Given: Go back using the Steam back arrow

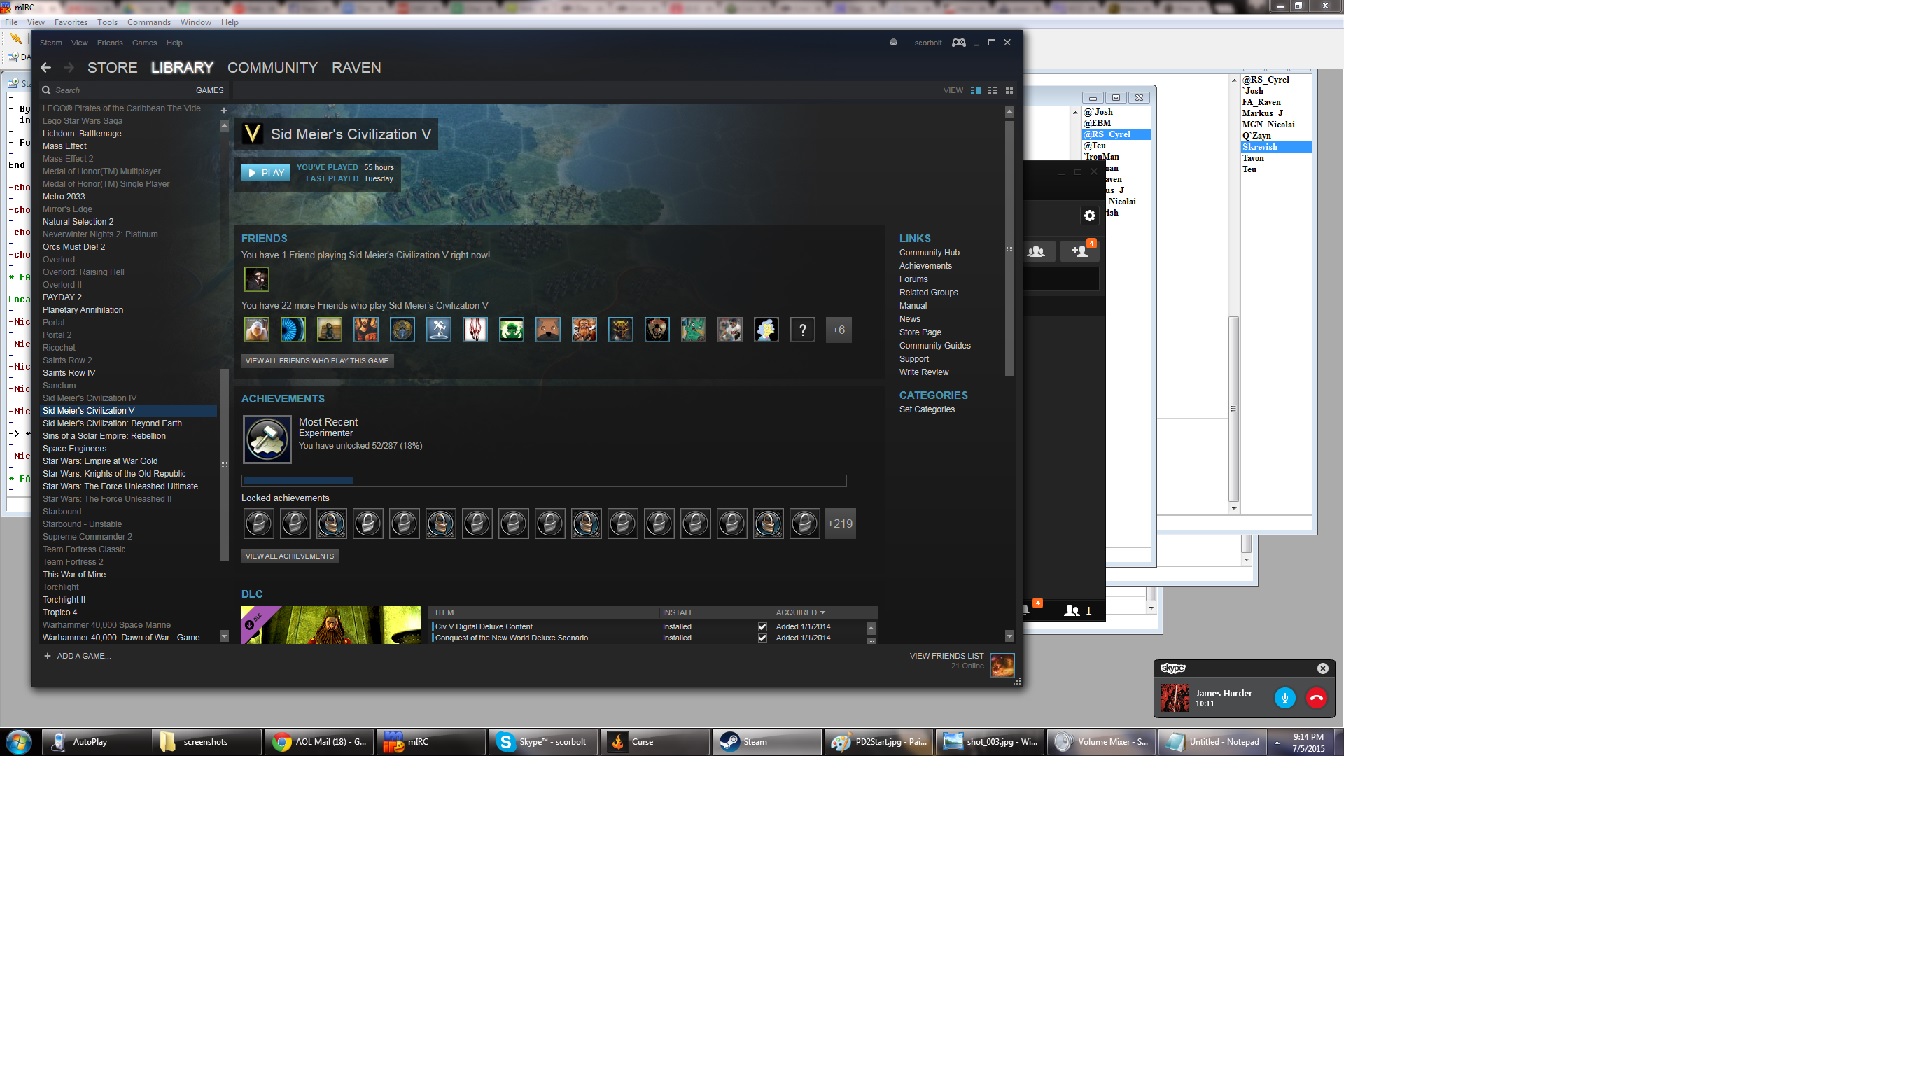Looking at the screenshot, I should [x=46, y=67].
